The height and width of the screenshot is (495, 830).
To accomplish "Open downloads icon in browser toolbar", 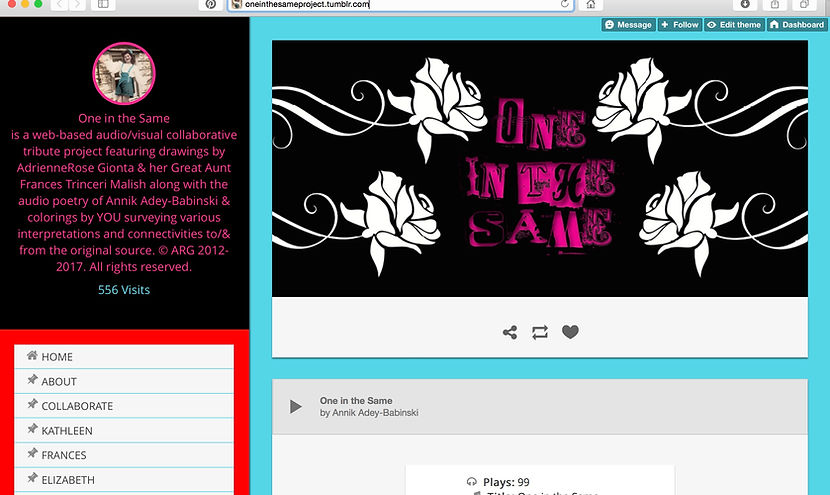I will (x=745, y=4).
